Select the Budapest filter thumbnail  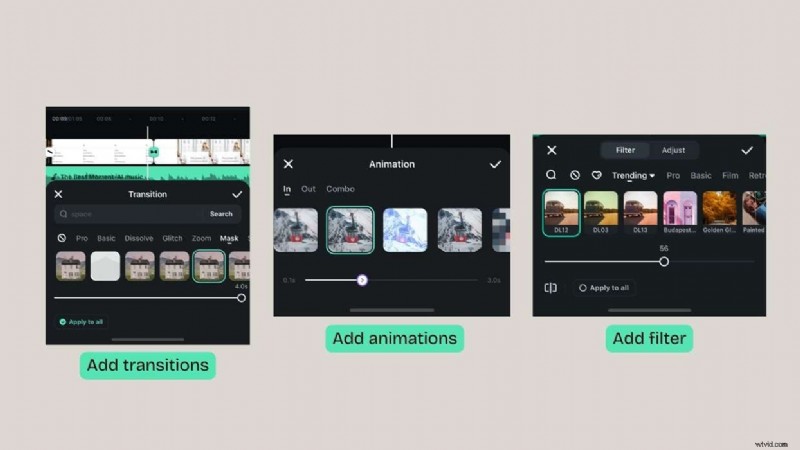click(680, 212)
